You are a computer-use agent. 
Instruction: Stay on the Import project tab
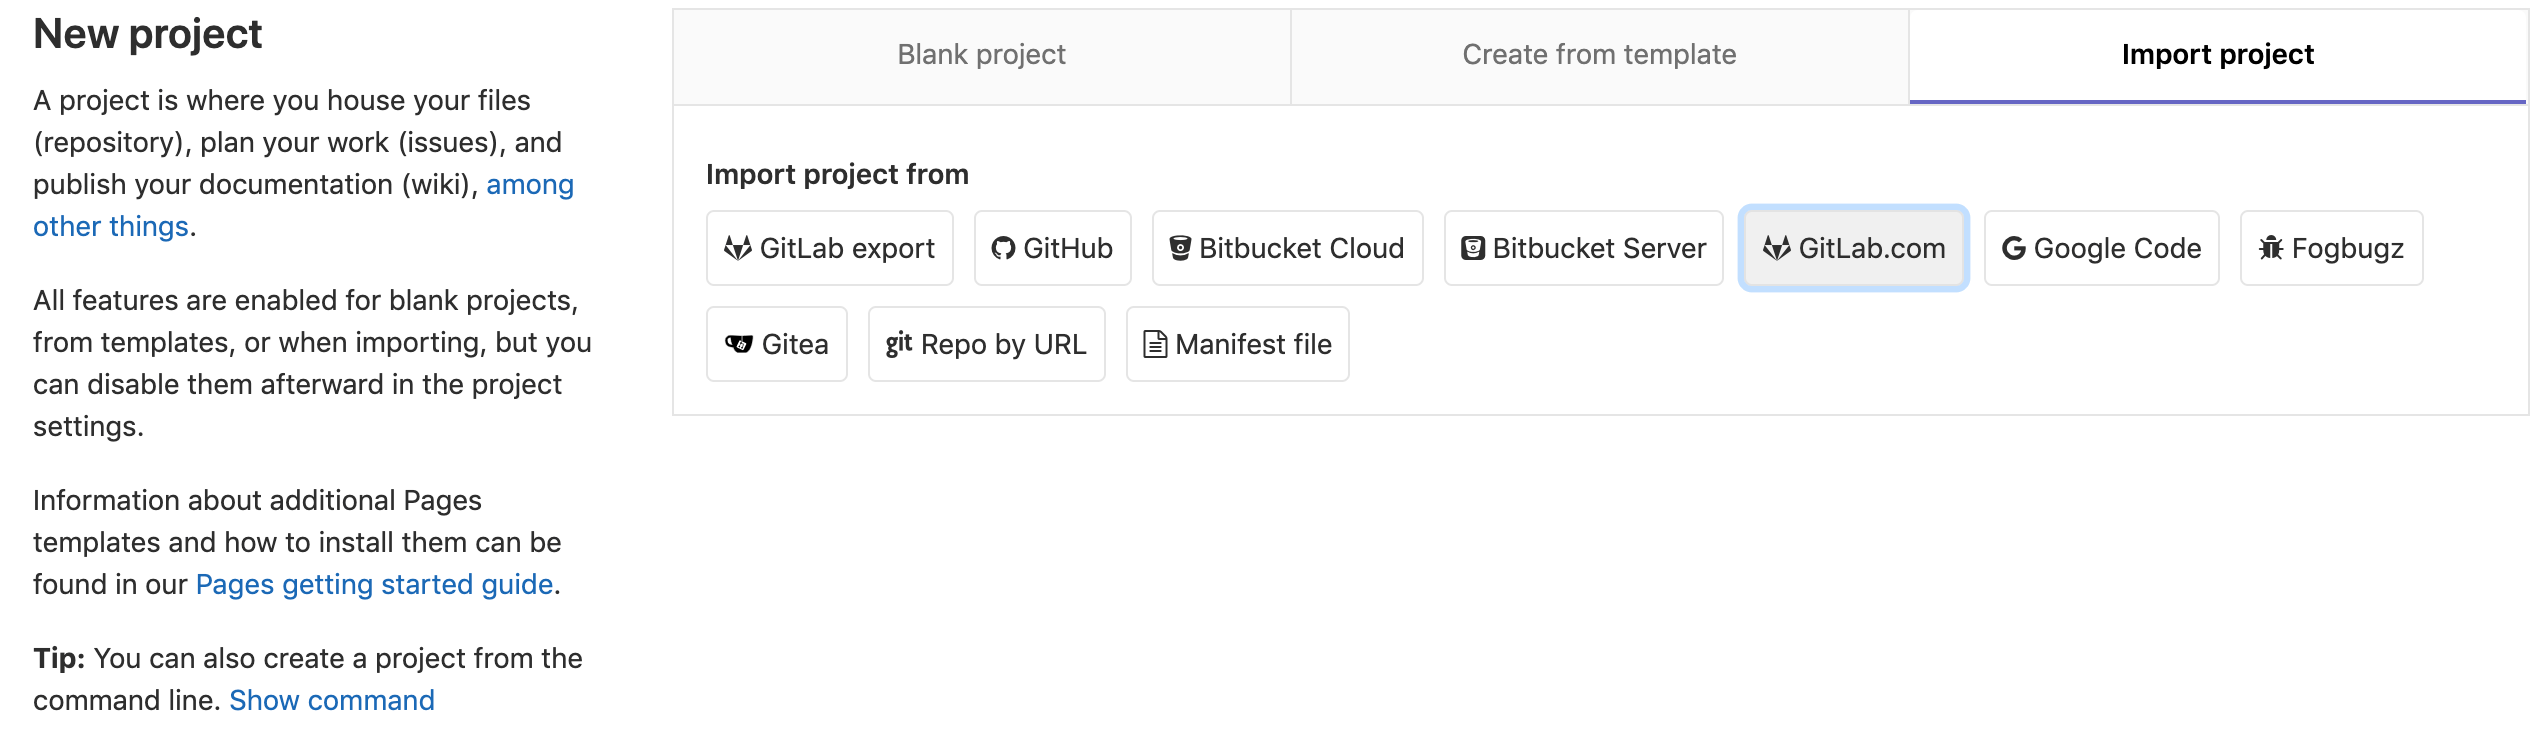coord(2217,54)
